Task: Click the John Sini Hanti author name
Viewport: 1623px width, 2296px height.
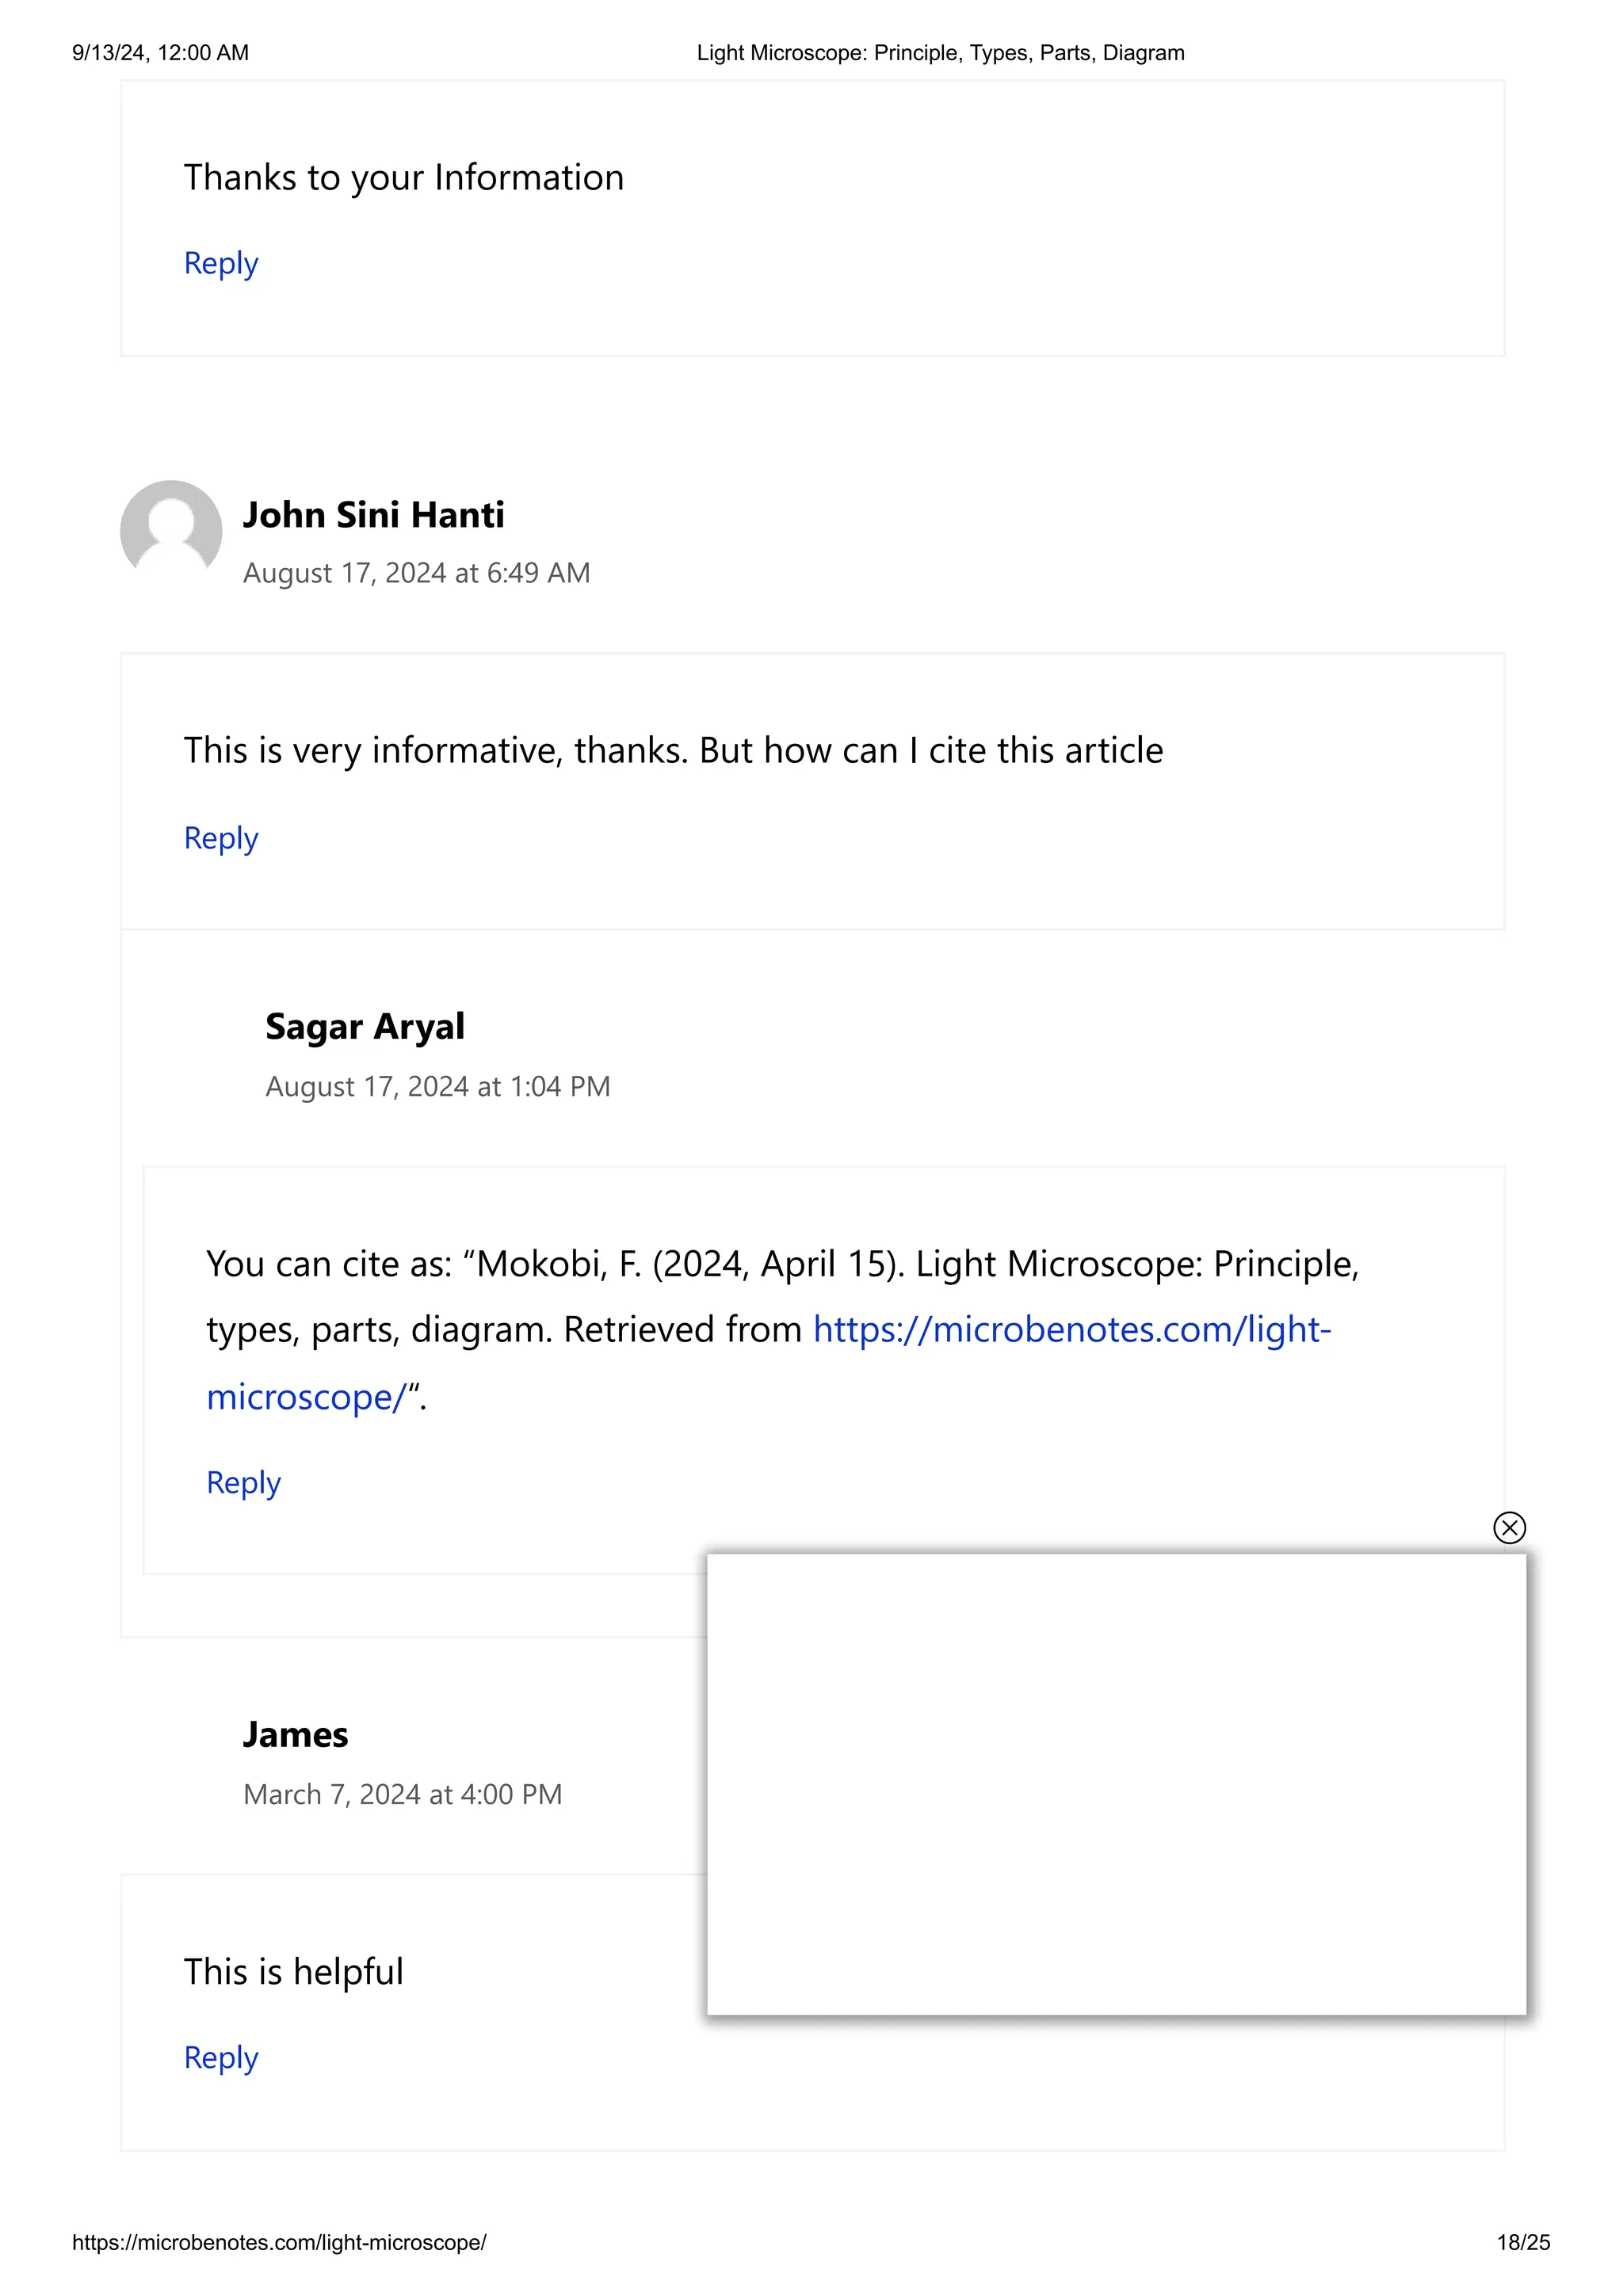Action: tap(373, 515)
